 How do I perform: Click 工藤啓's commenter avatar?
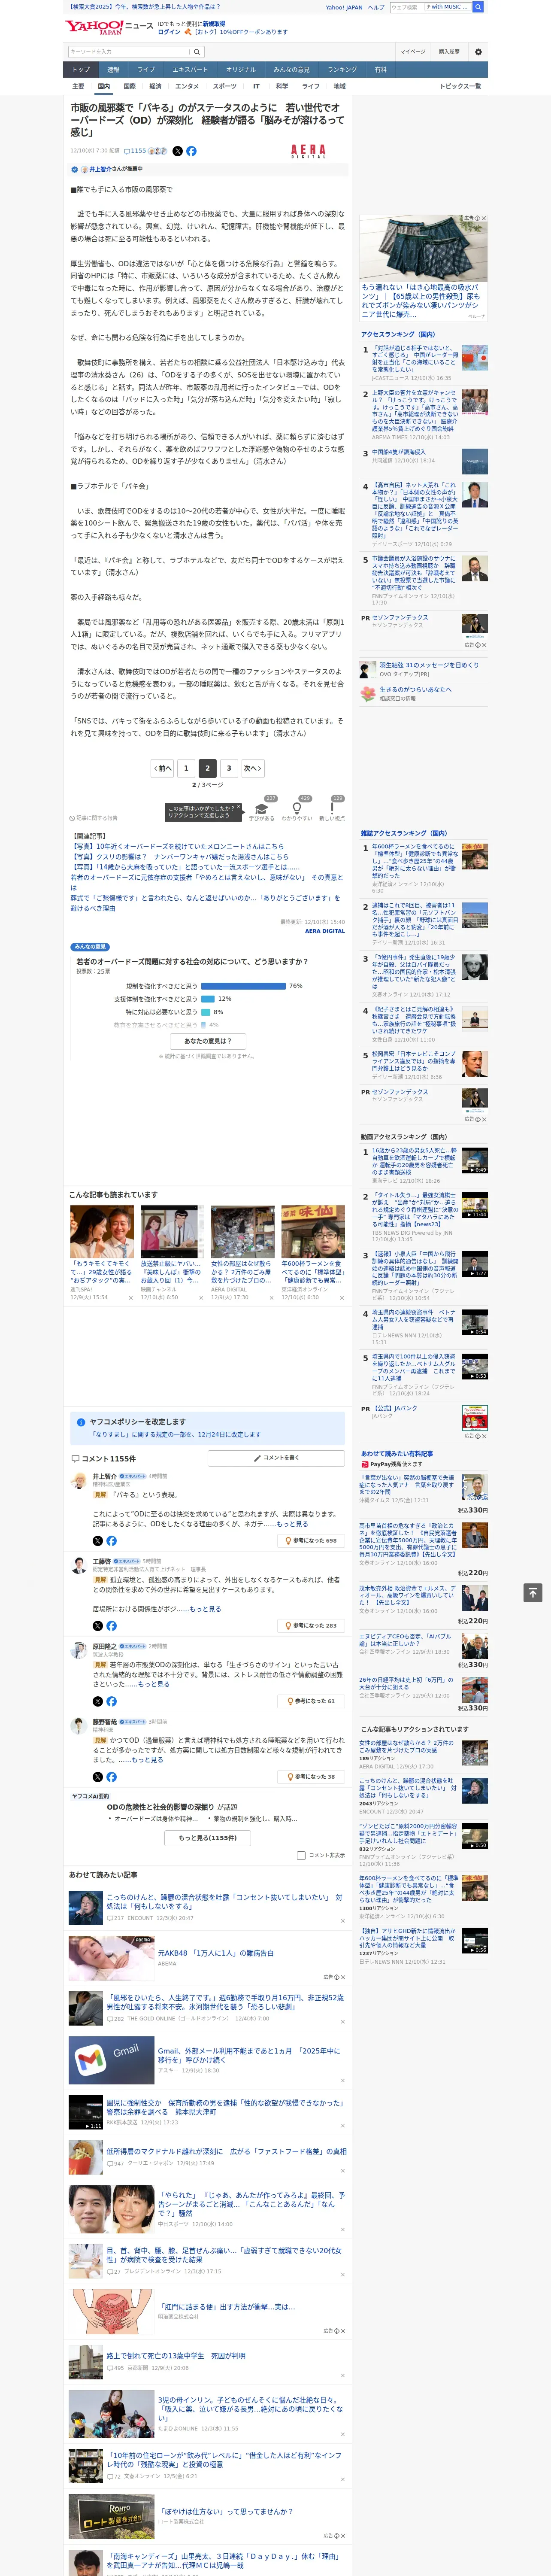(x=79, y=1567)
